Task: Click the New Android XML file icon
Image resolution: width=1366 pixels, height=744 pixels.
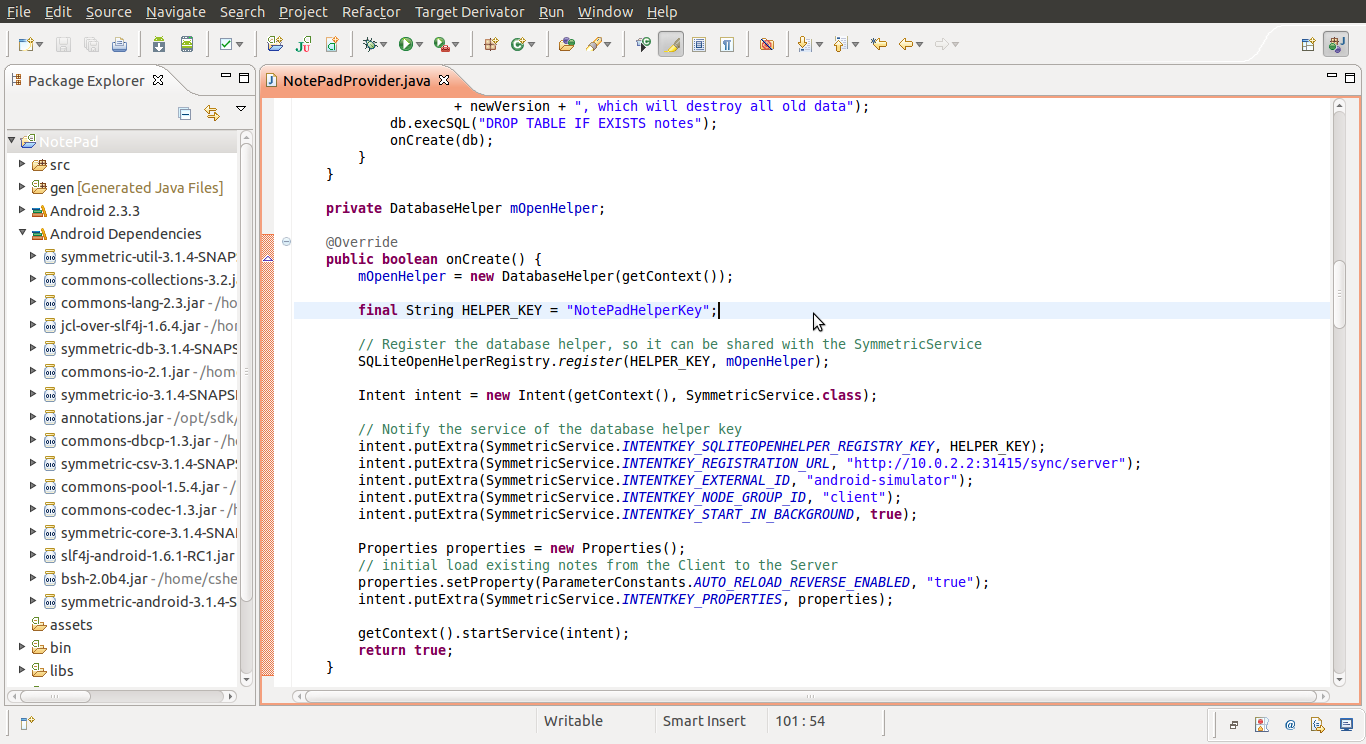Action: tap(331, 44)
